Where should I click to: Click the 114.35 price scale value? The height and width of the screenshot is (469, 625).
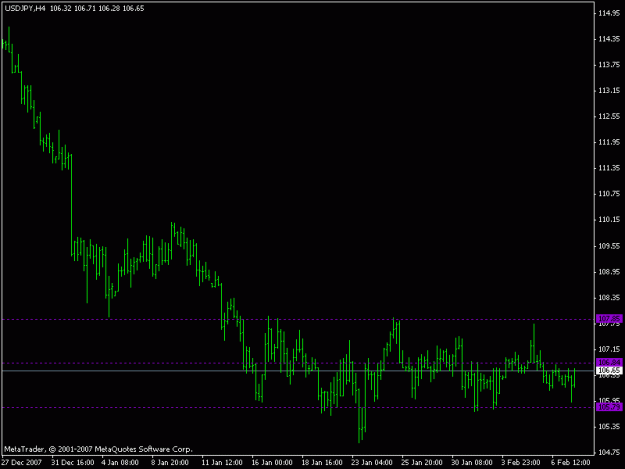click(609, 39)
